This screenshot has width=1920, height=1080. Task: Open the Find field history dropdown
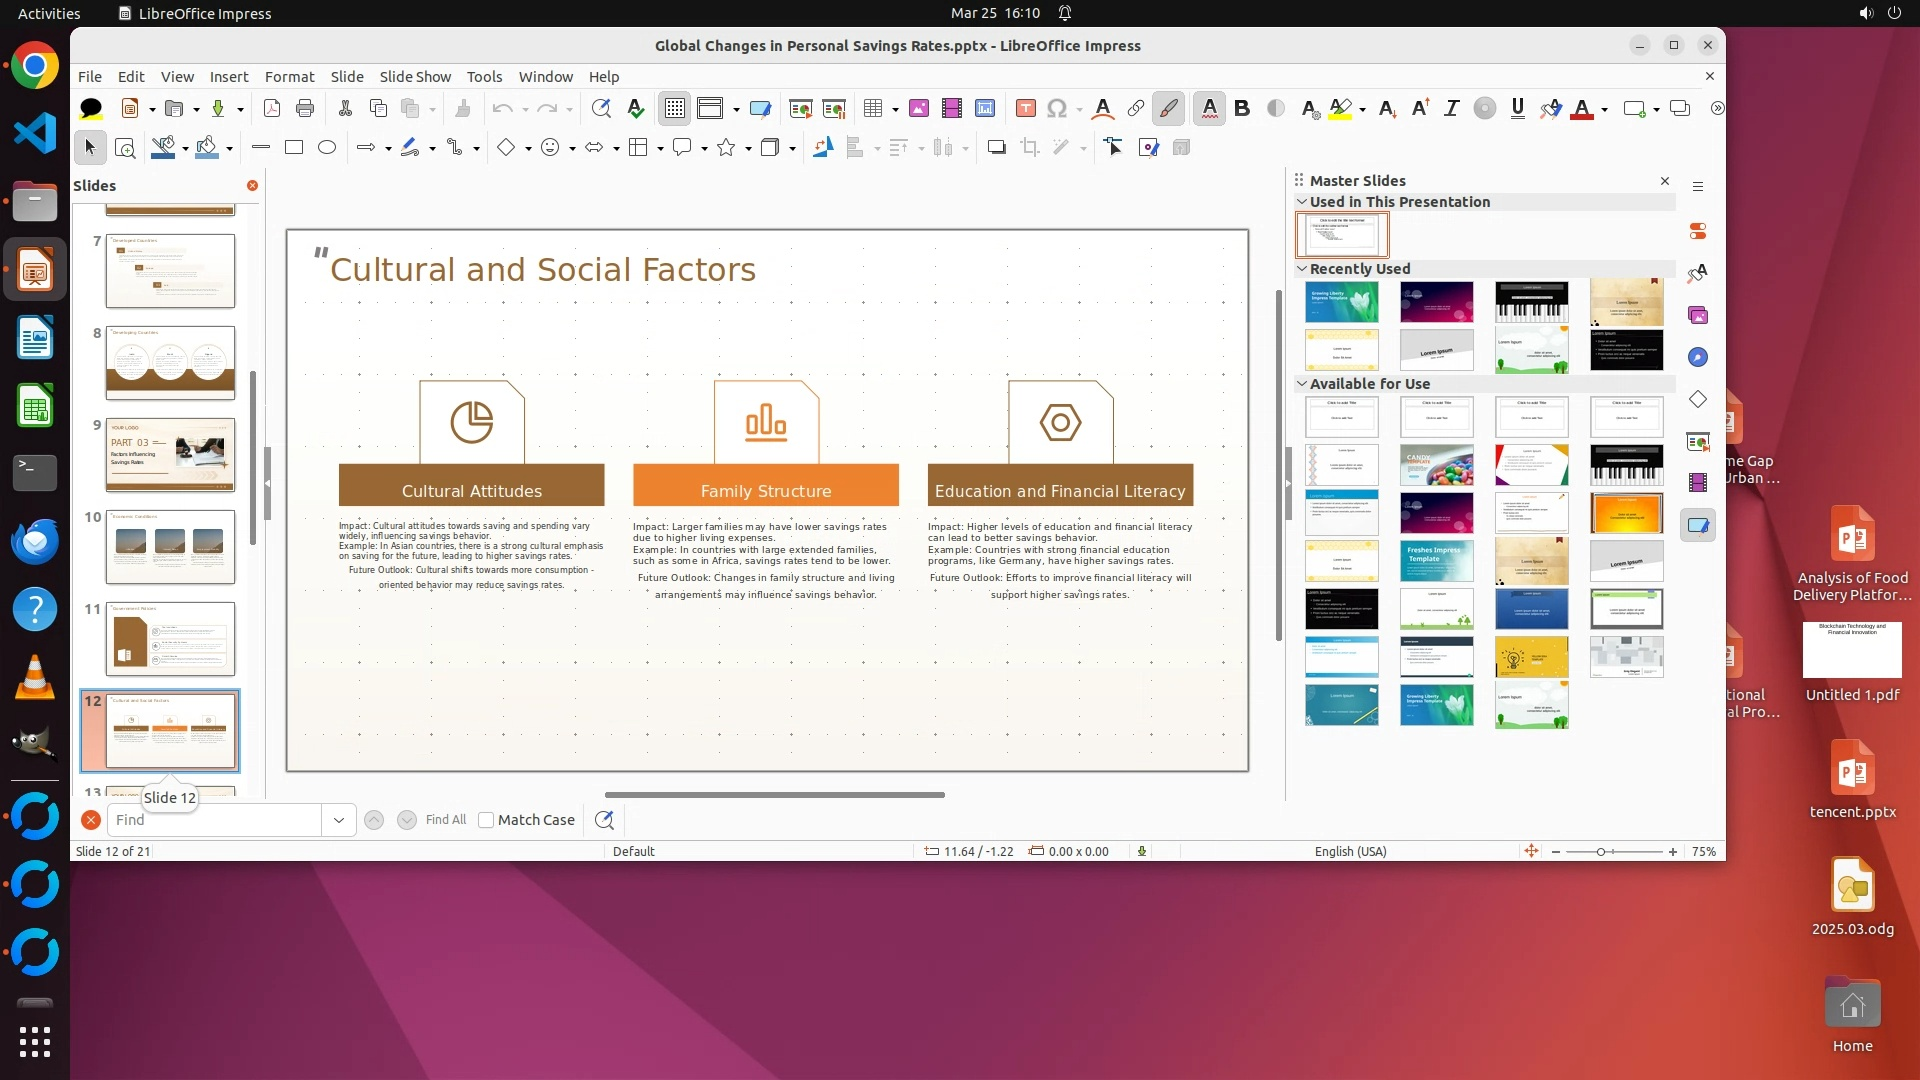coord(338,820)
